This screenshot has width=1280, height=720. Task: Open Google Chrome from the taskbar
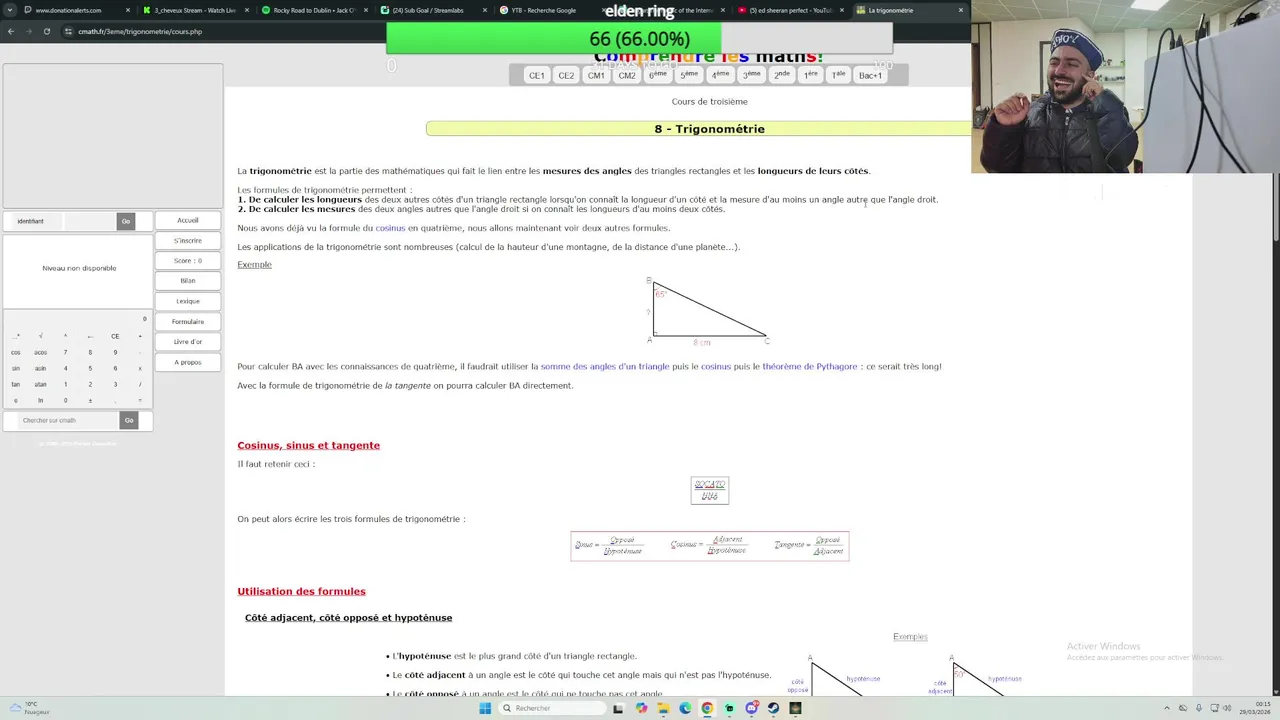click(x=707, y=708)
